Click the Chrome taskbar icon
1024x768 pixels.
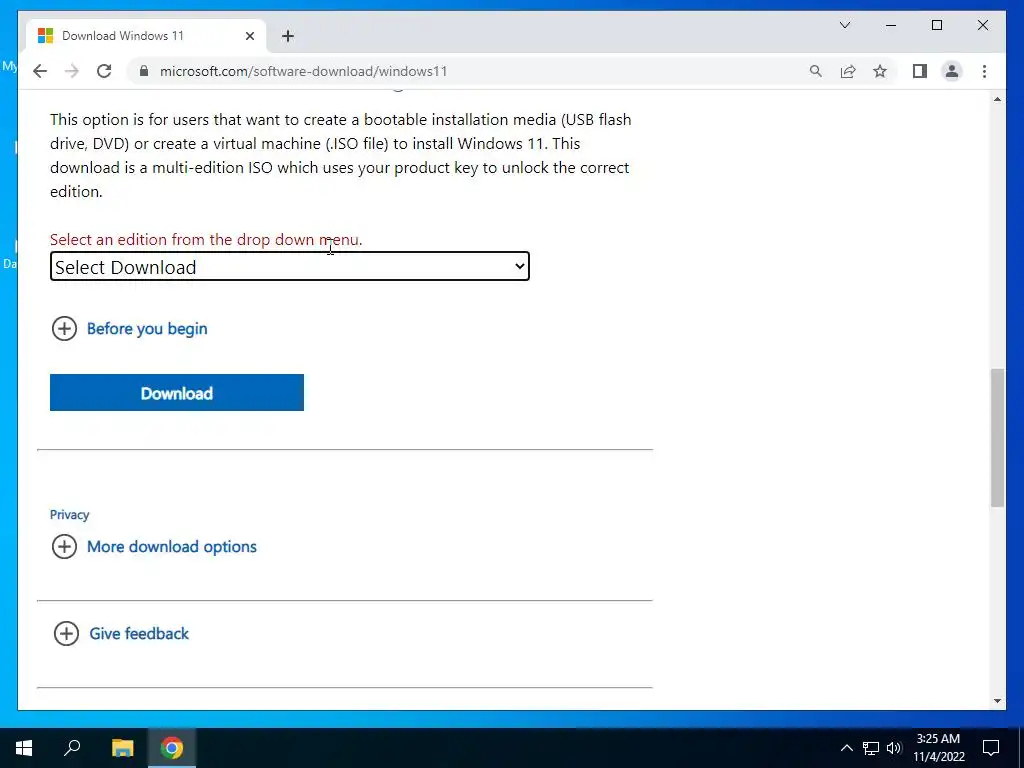click(172, 748)
